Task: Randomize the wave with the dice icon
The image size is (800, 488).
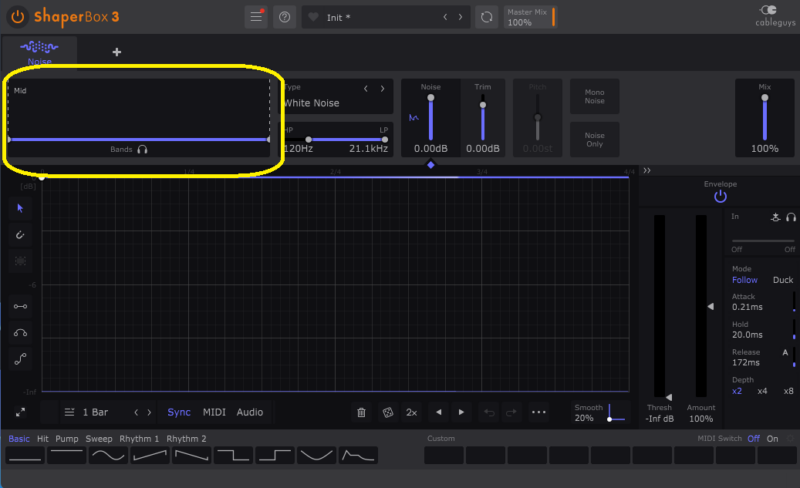Action: coord(387,412)
